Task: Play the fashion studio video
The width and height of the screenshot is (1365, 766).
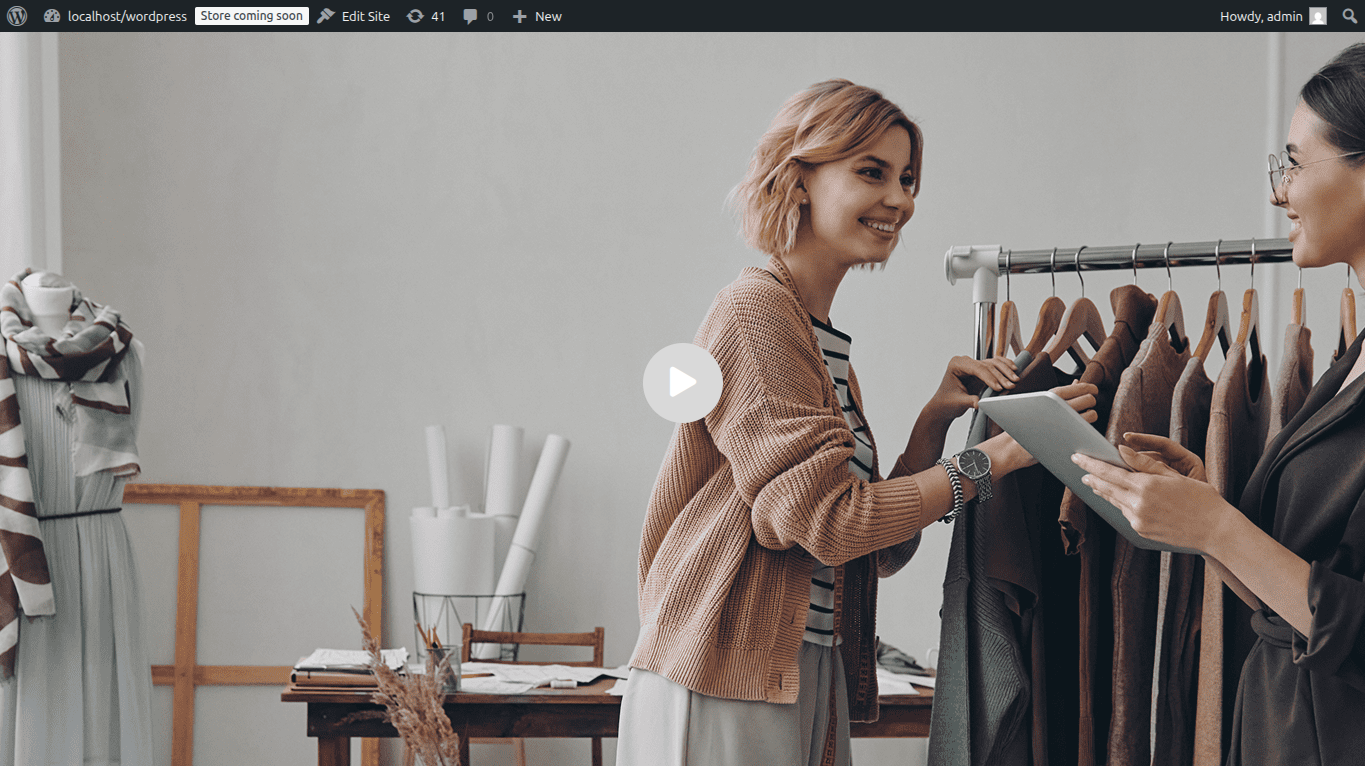Action: (683, 382)
